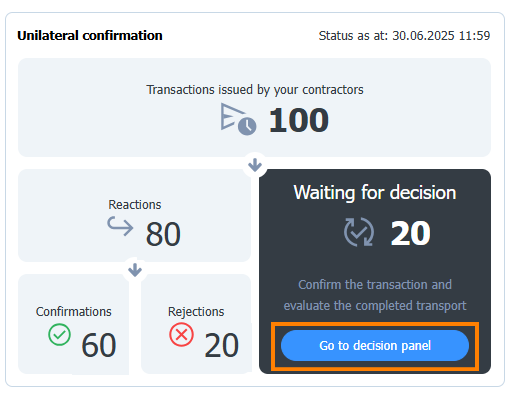512x399 pixels.
Task: Click the down arrow below Reactions card
Action: coord(135,270)
